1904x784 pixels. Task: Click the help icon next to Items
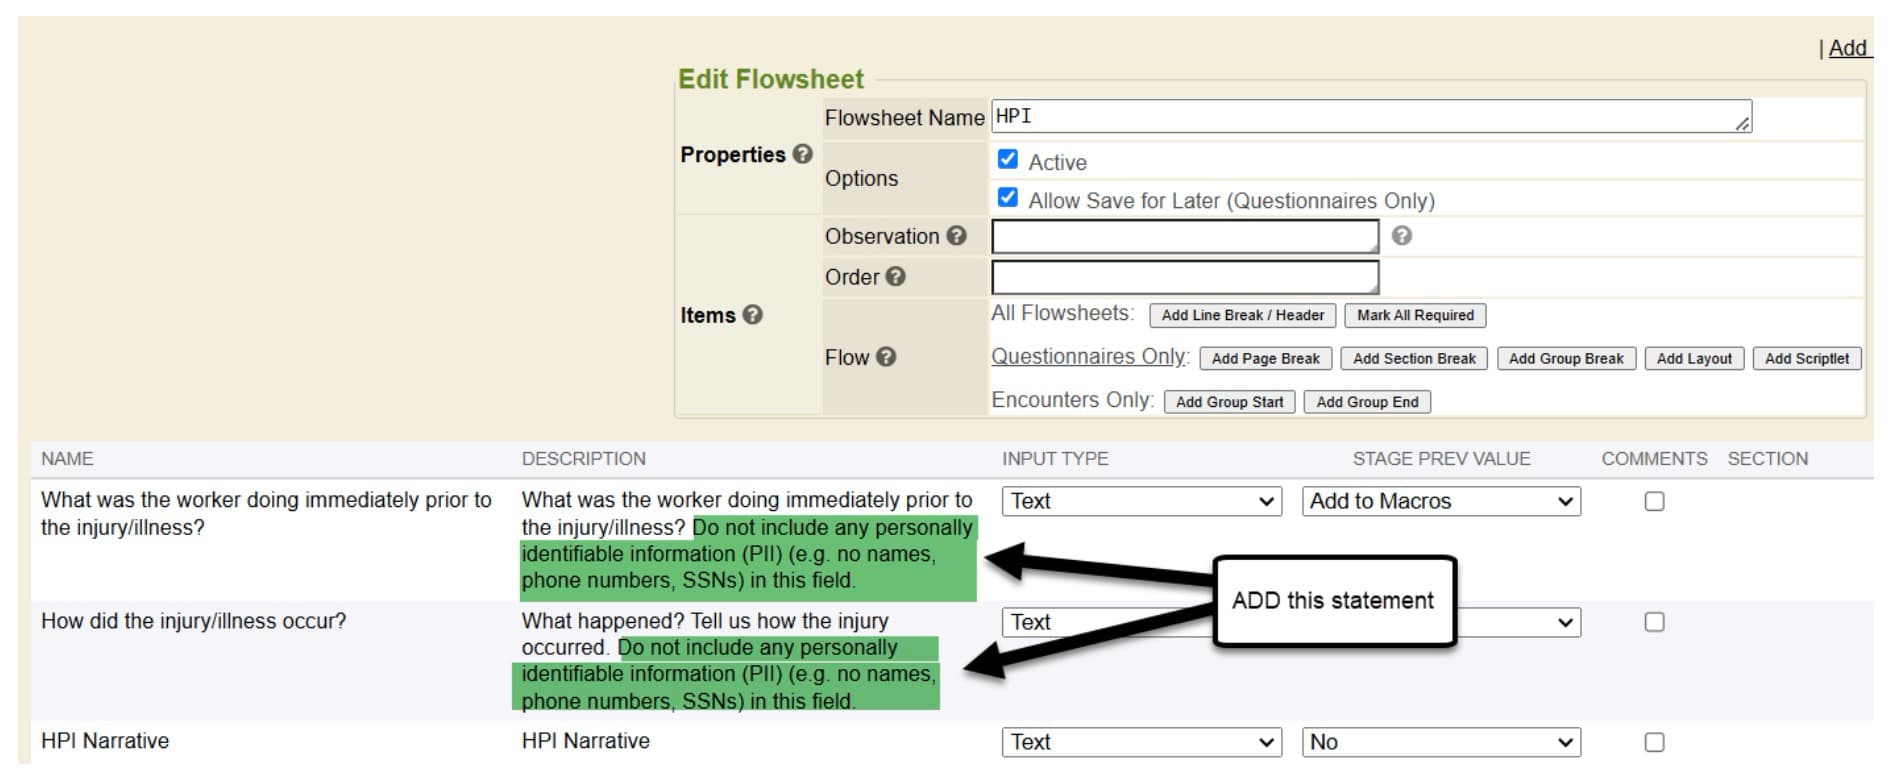coord(753,315)
